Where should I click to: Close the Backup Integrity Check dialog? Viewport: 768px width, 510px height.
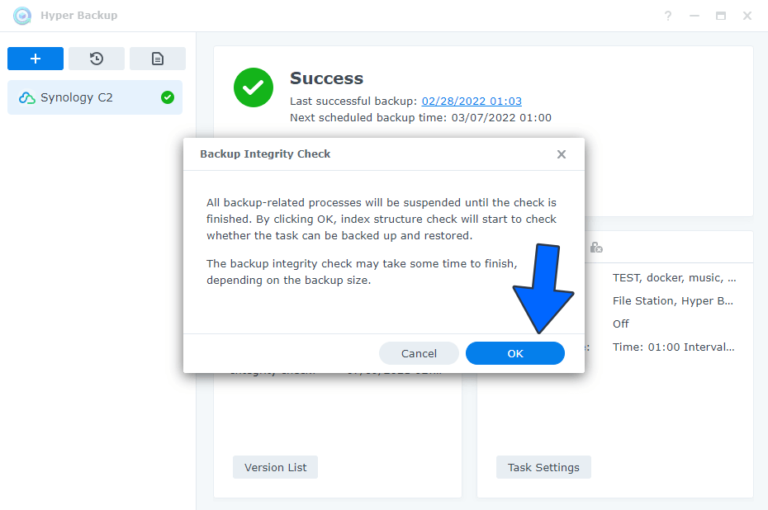click(x=561, y=154)
